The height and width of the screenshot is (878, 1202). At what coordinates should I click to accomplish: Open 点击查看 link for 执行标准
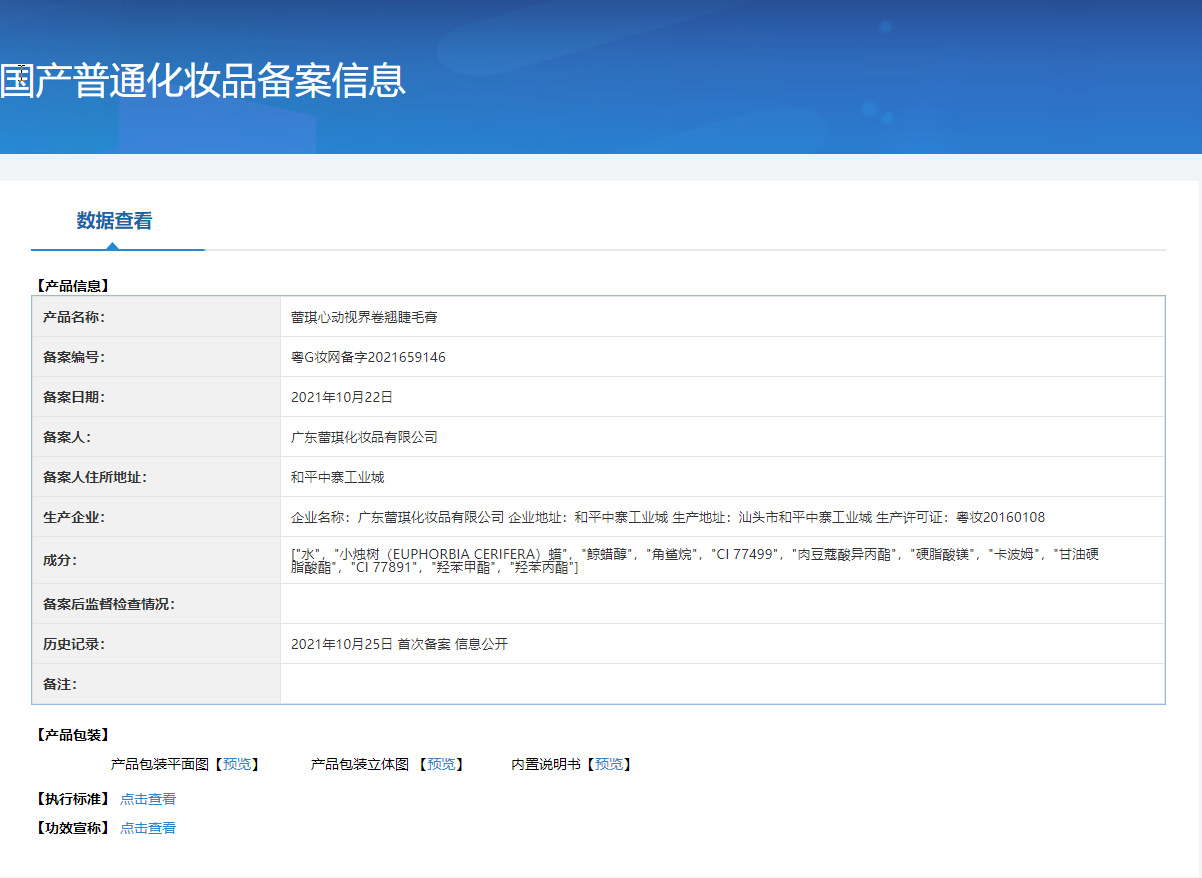[148, 799]
